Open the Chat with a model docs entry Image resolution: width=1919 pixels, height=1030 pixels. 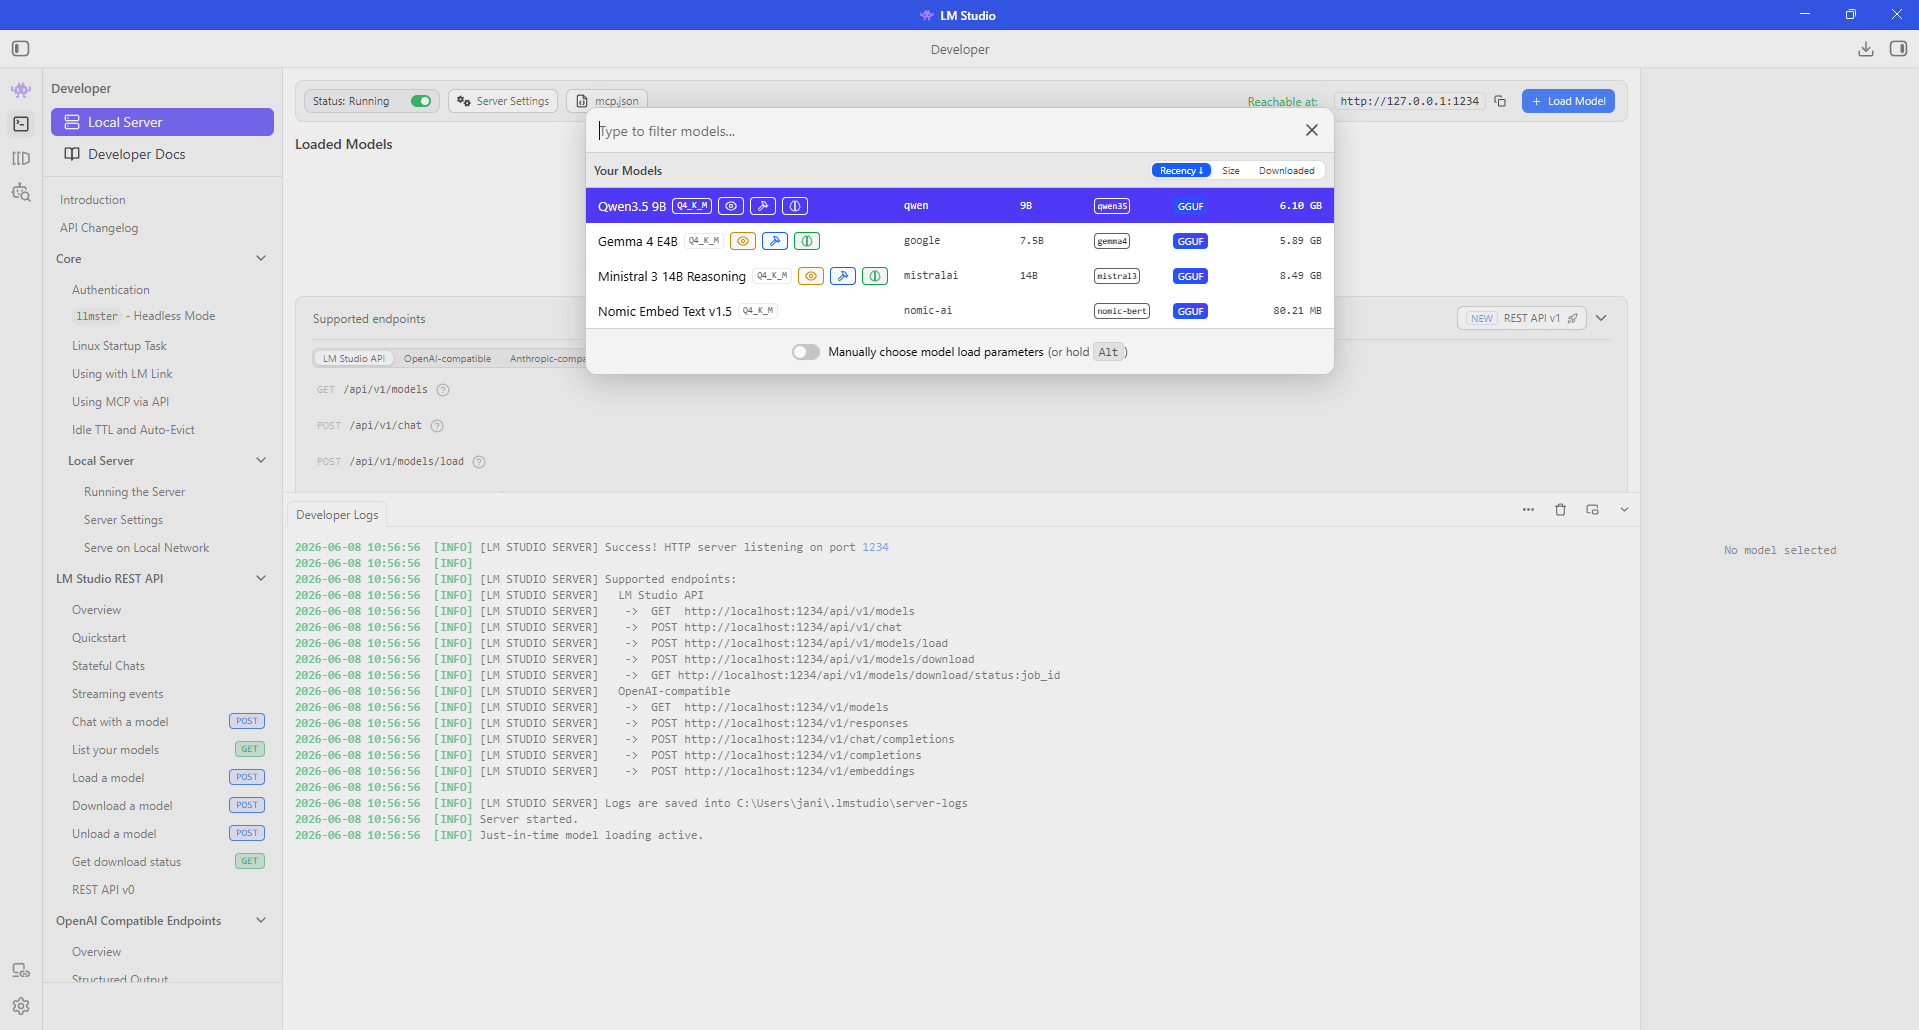point(120,722)
